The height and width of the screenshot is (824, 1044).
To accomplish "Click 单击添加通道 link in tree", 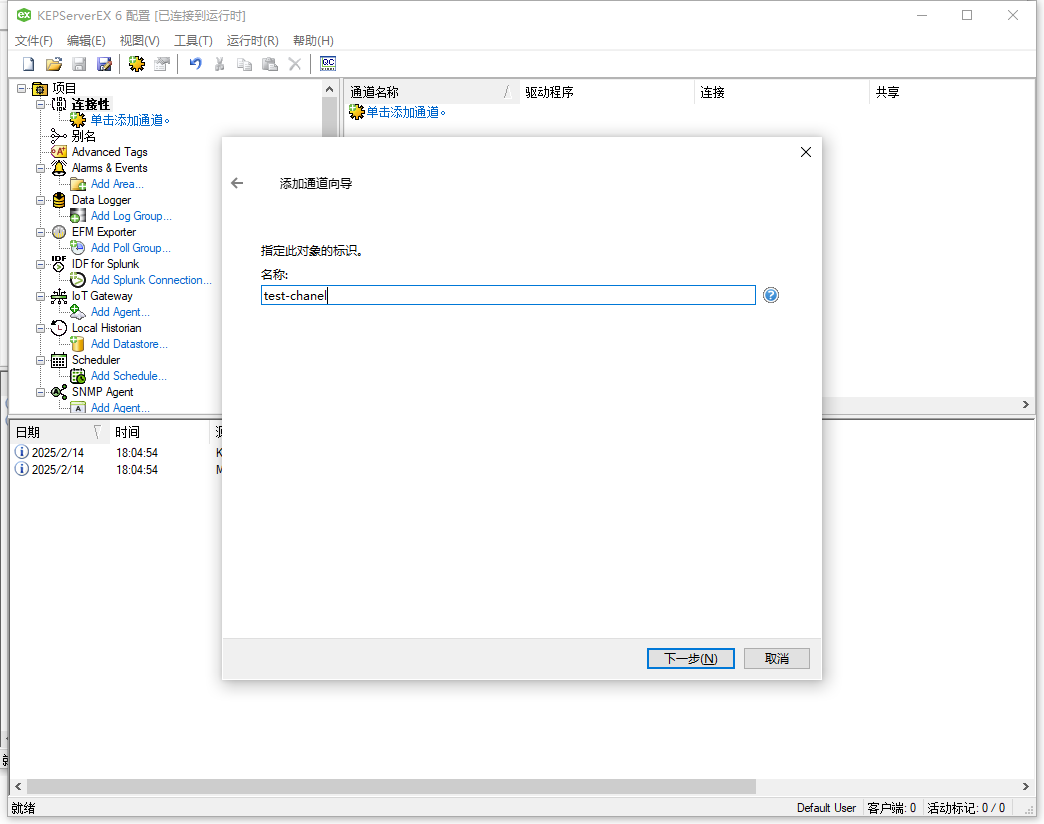I will tap(130, 120).
